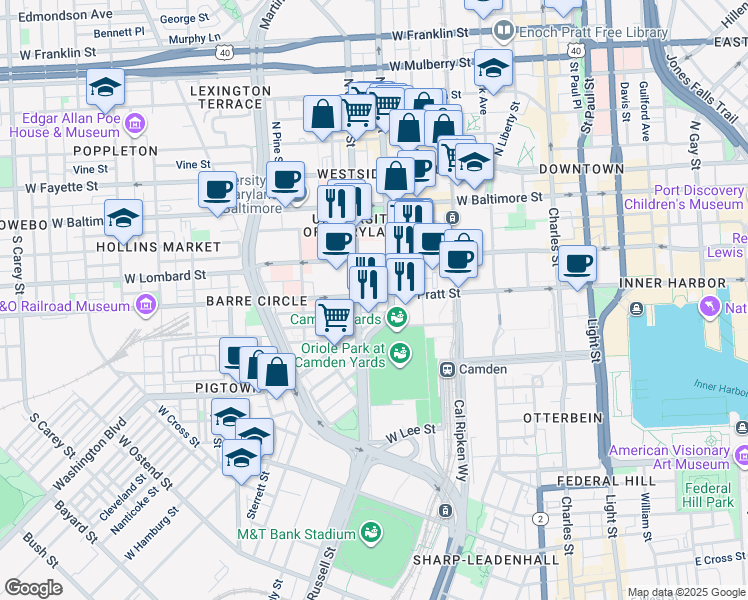748x600 pixels.
Task: Click the Jones Falls Trail label
Action: tap(701, 88)
